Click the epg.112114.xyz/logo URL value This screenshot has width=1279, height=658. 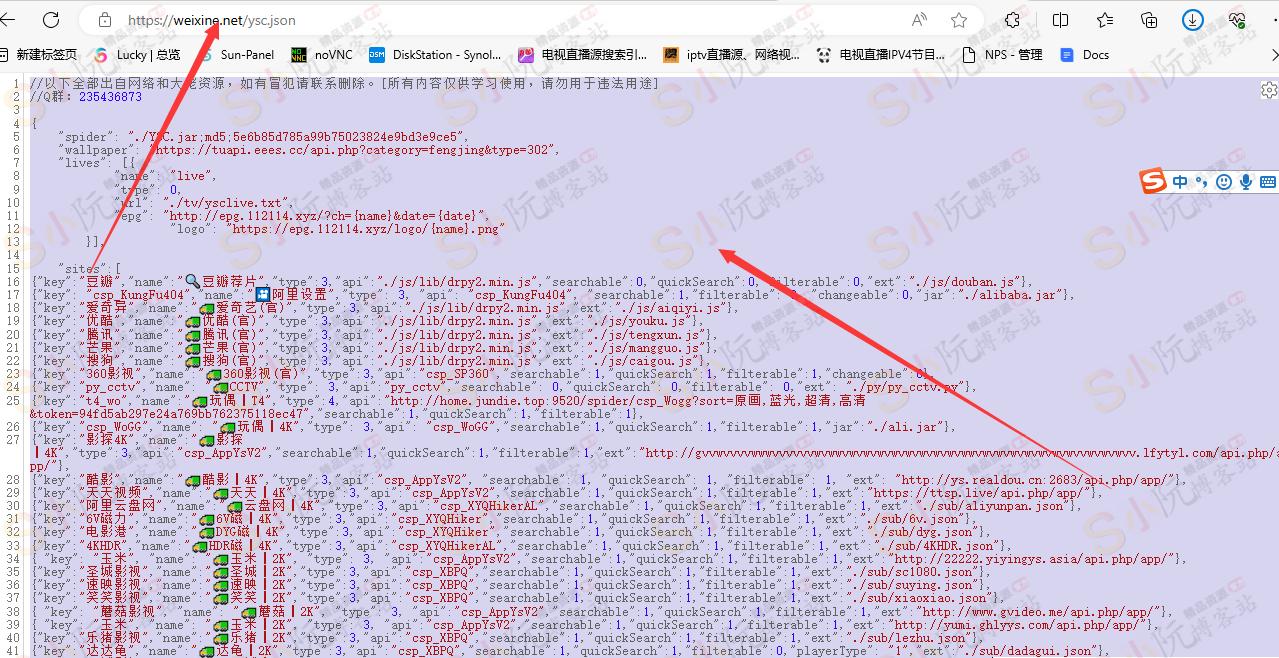pos(367,228)
